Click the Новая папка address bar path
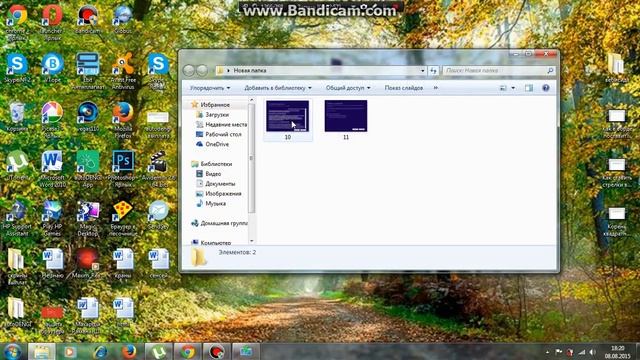 point(250,71)
